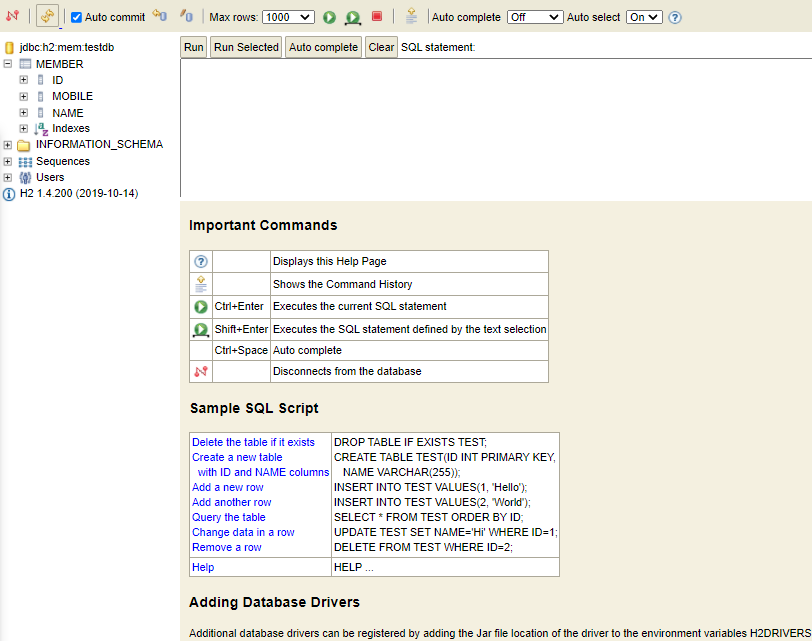This screenshot has width=812, height=641.
Task: Click the disconnect icon in Important Commands table
Action: pos(201,371)
